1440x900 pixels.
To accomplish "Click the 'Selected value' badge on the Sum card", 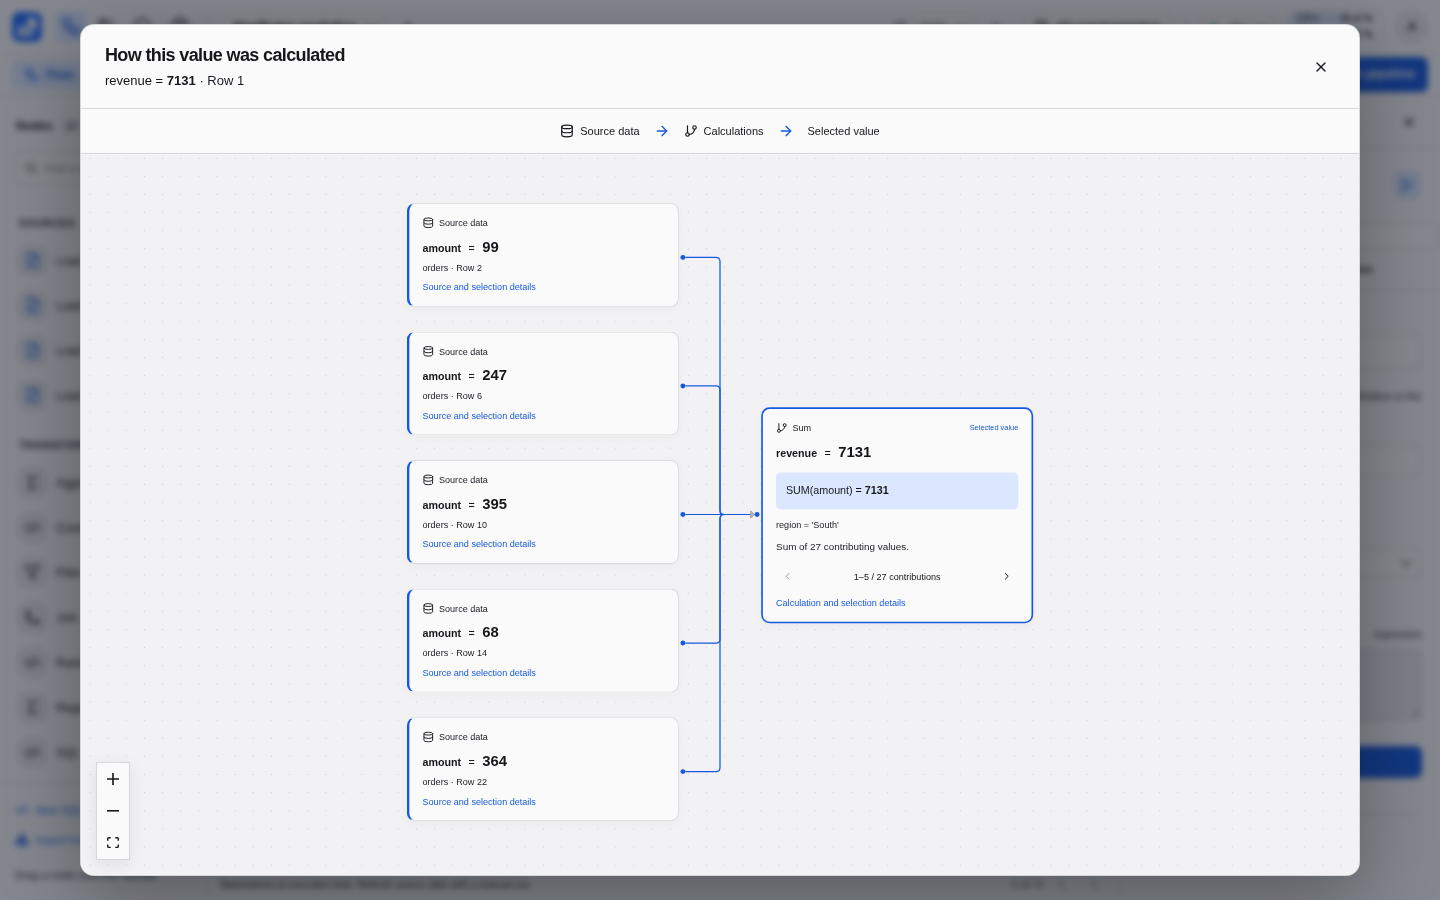I will [994, 428].
